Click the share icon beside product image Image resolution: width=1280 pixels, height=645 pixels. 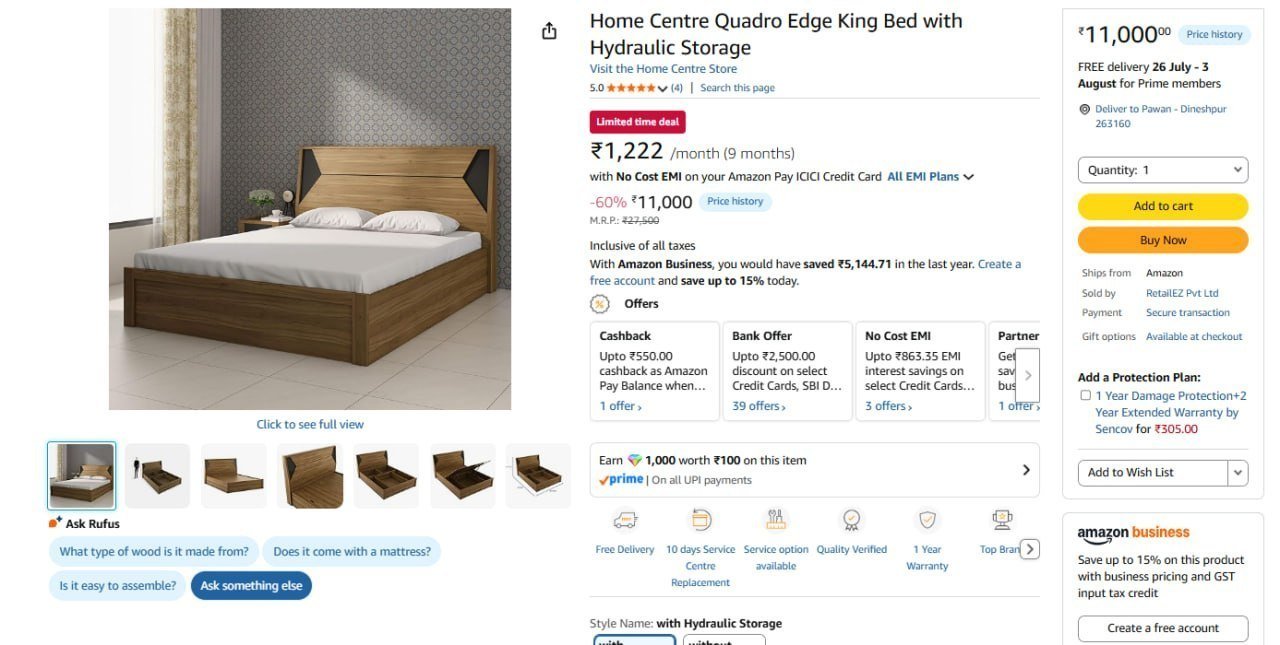tap(549, 31)
